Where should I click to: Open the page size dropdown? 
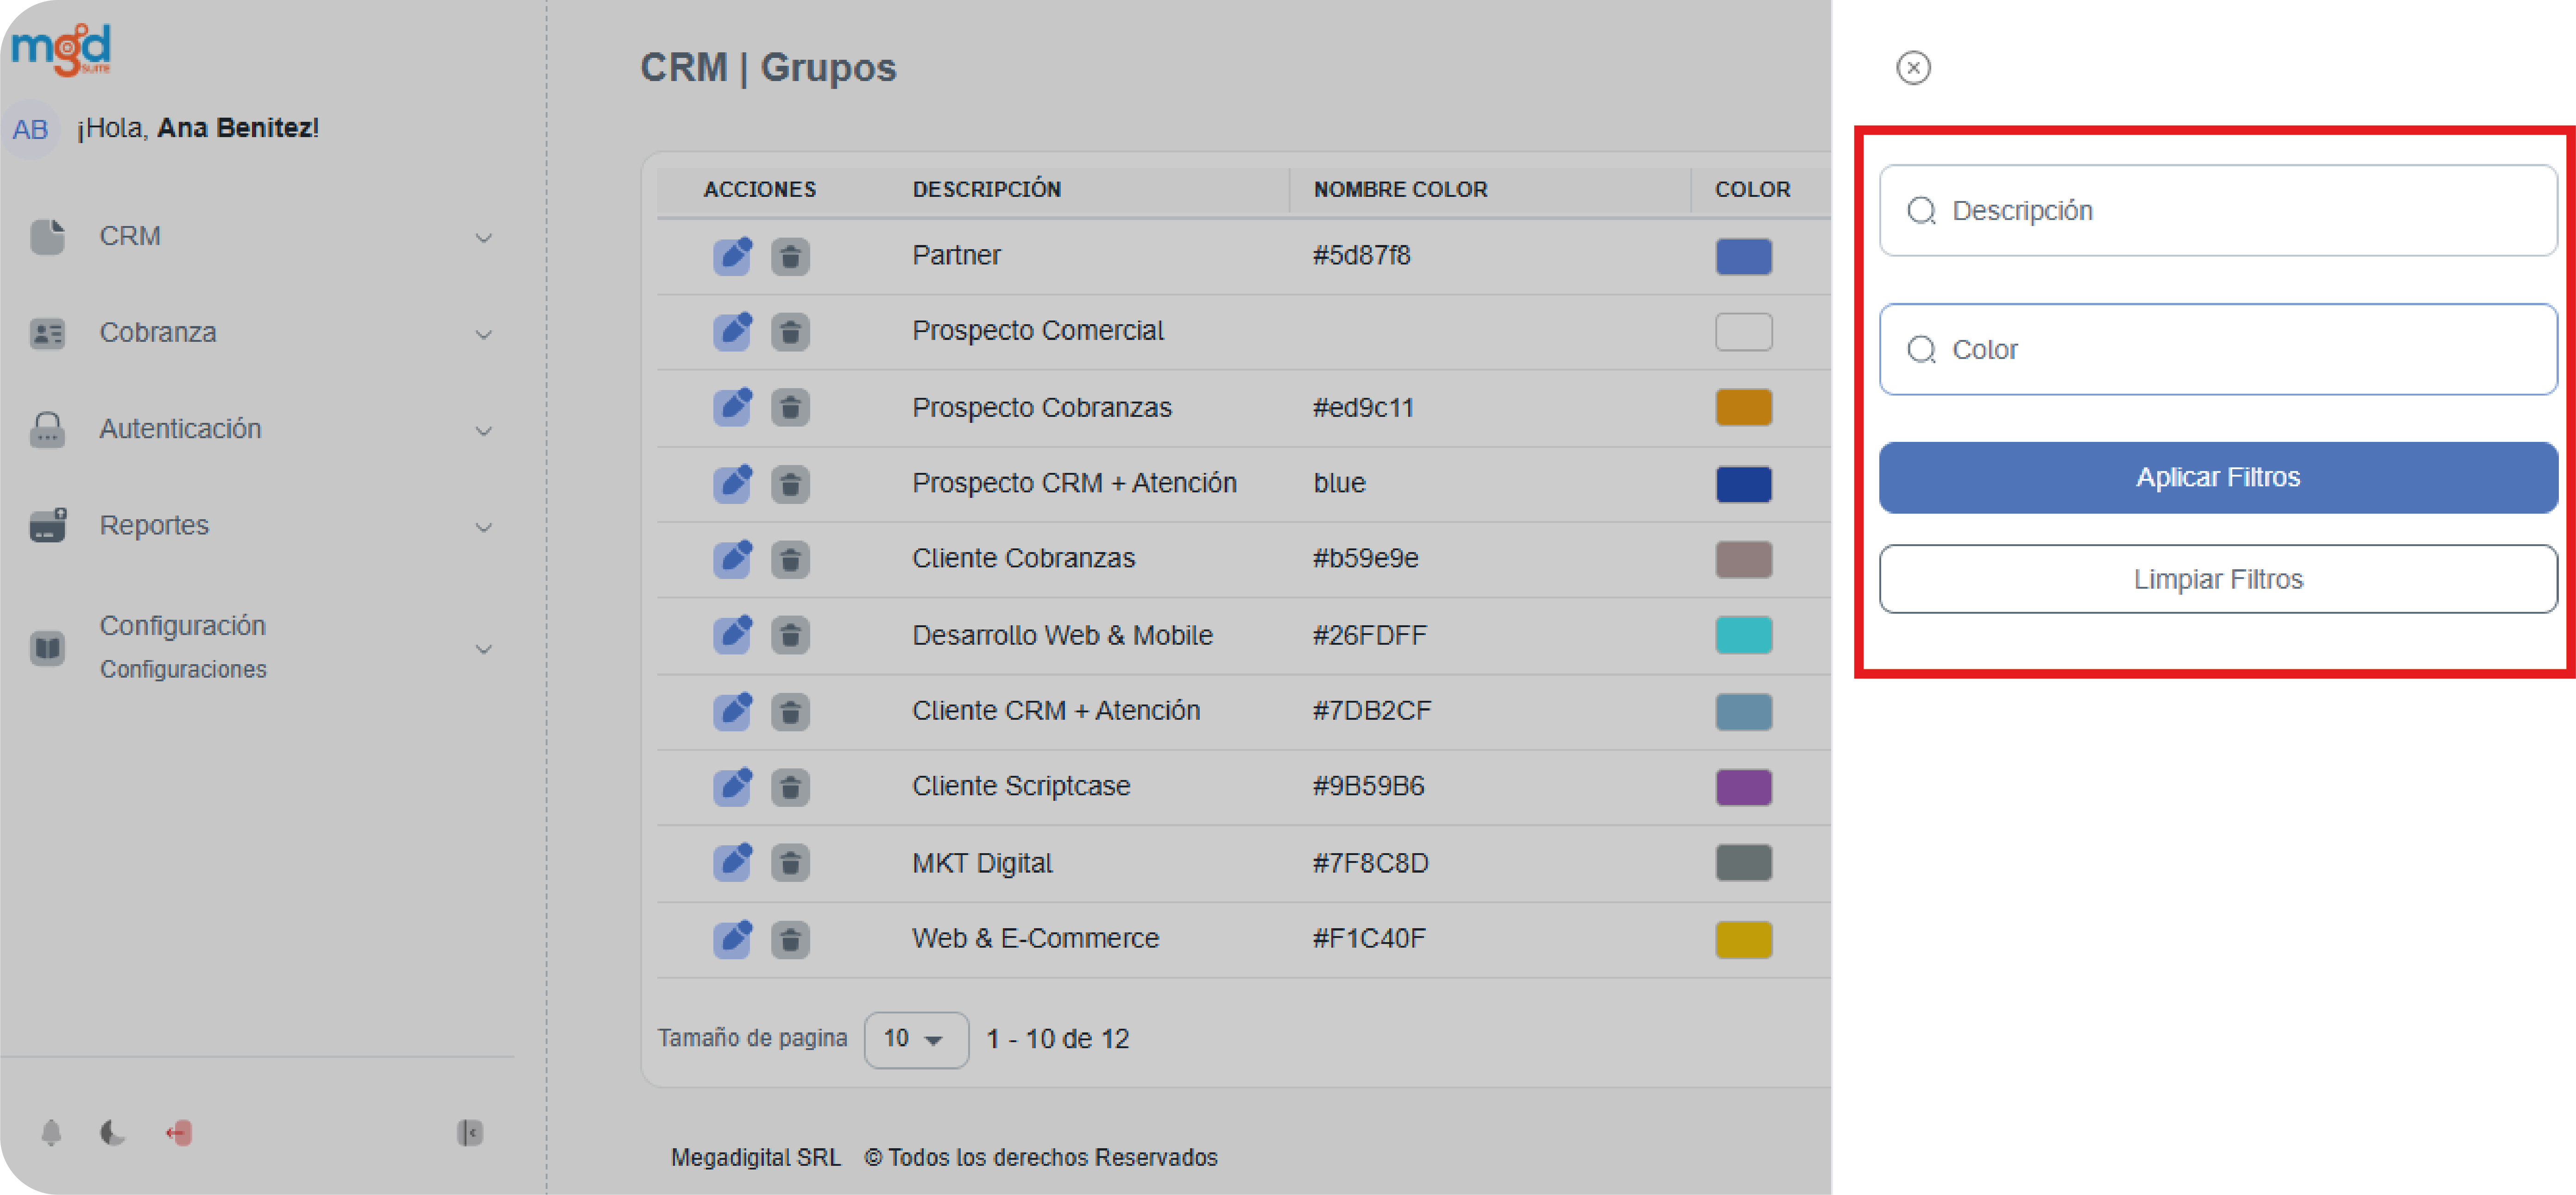pyautogui.click(x=915, y=1039)
